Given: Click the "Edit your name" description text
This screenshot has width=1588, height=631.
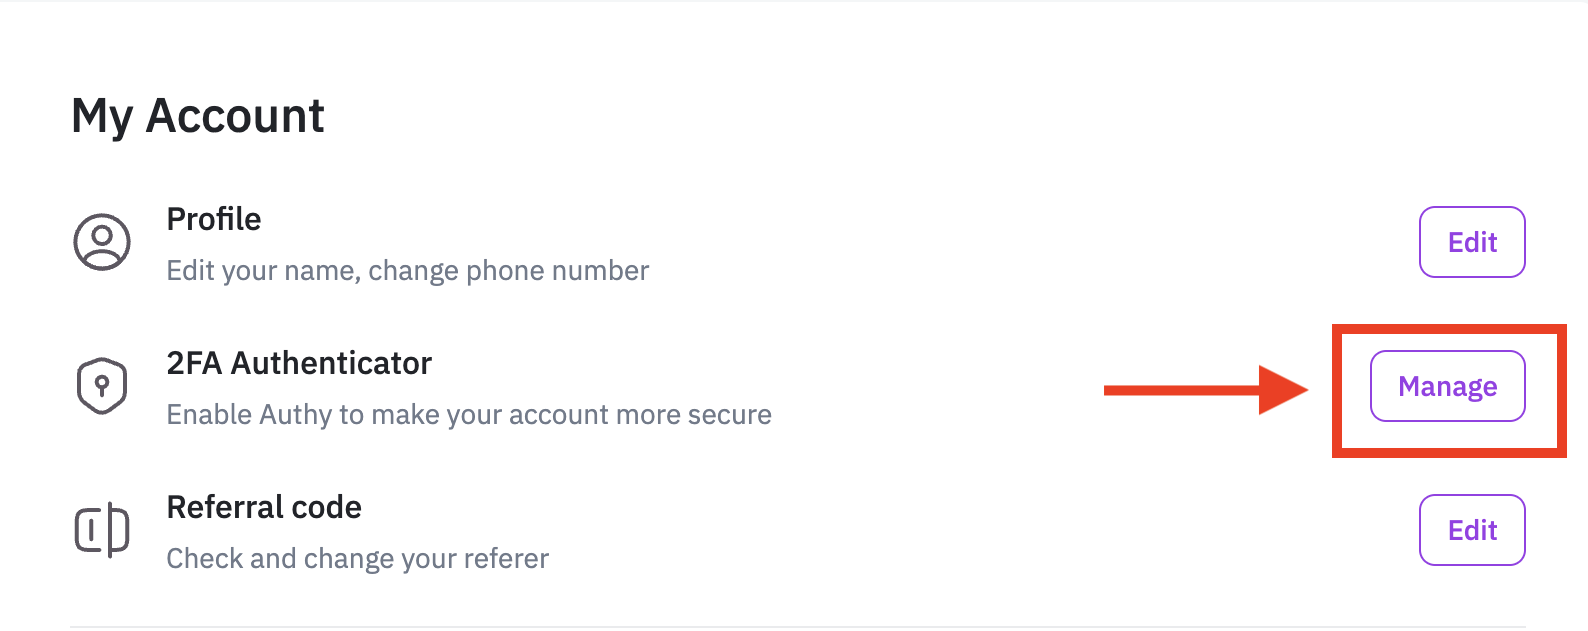Looking at the screenshot, I should 262,271.
